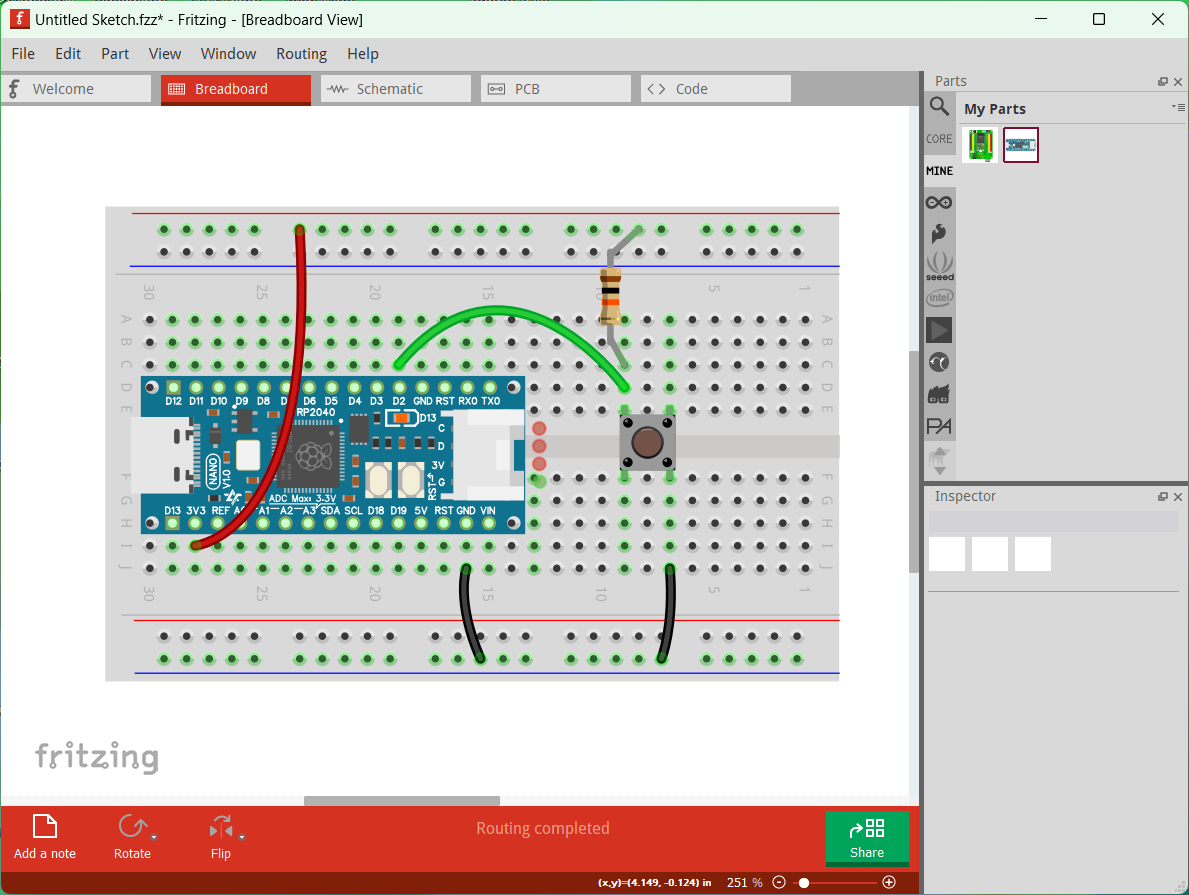
Task: Switch to the Schematic tab
Action: click(x=396, y=89)
